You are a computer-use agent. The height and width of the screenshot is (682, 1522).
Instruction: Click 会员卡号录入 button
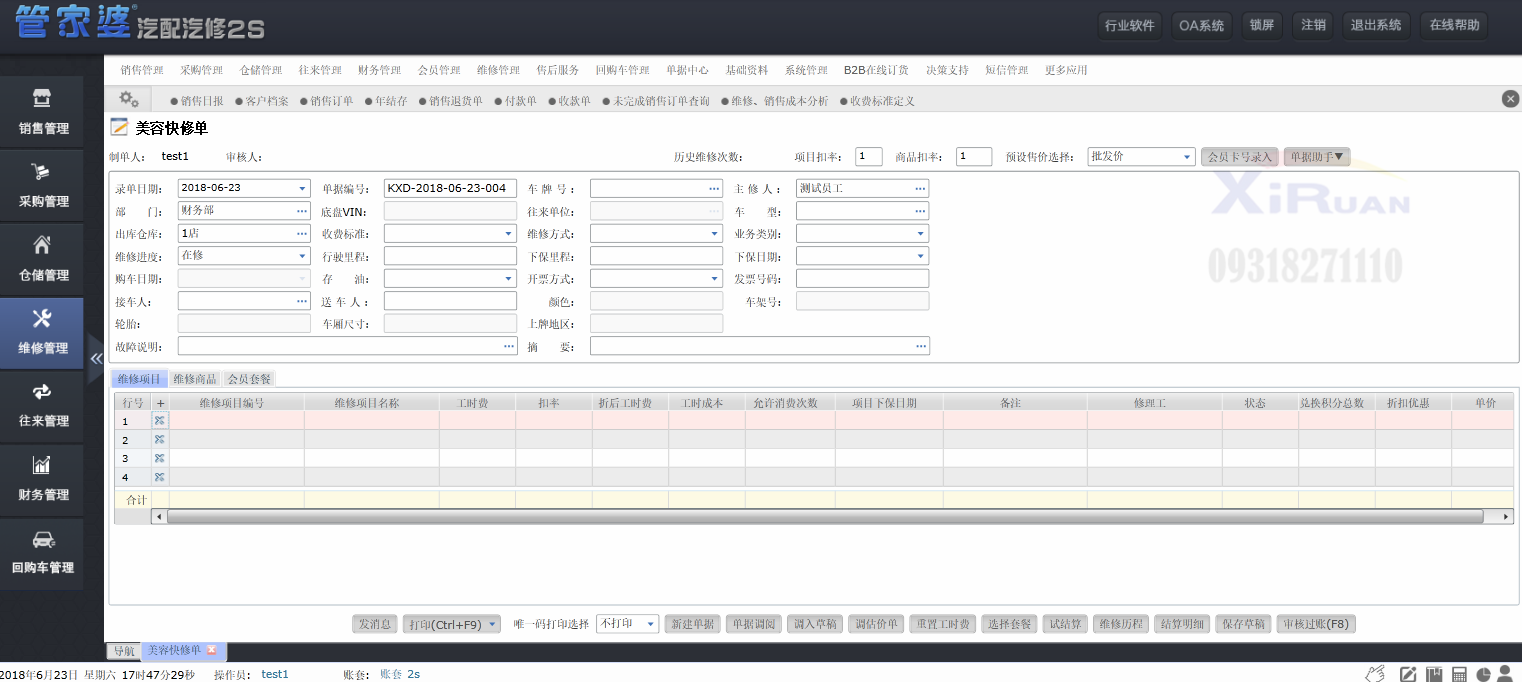click(x=1240, y=157)
